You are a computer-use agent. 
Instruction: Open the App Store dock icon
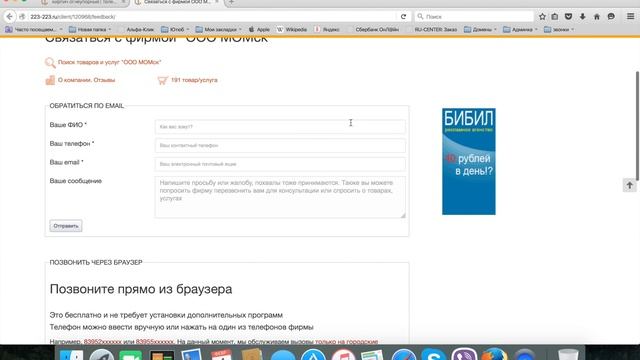point(313,354)
